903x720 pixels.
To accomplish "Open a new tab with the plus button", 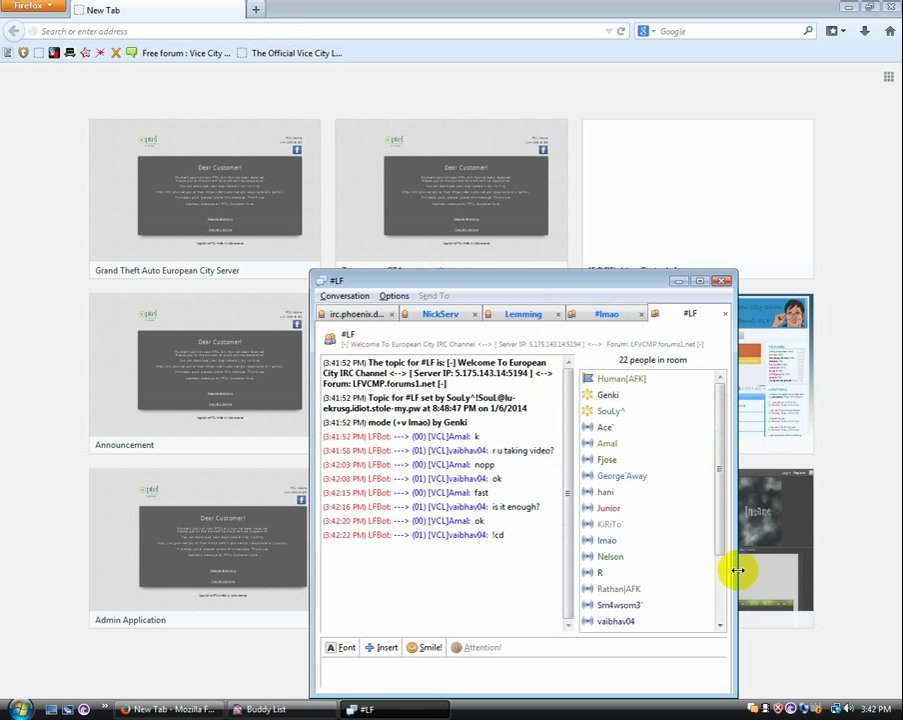I will point(256,10).
